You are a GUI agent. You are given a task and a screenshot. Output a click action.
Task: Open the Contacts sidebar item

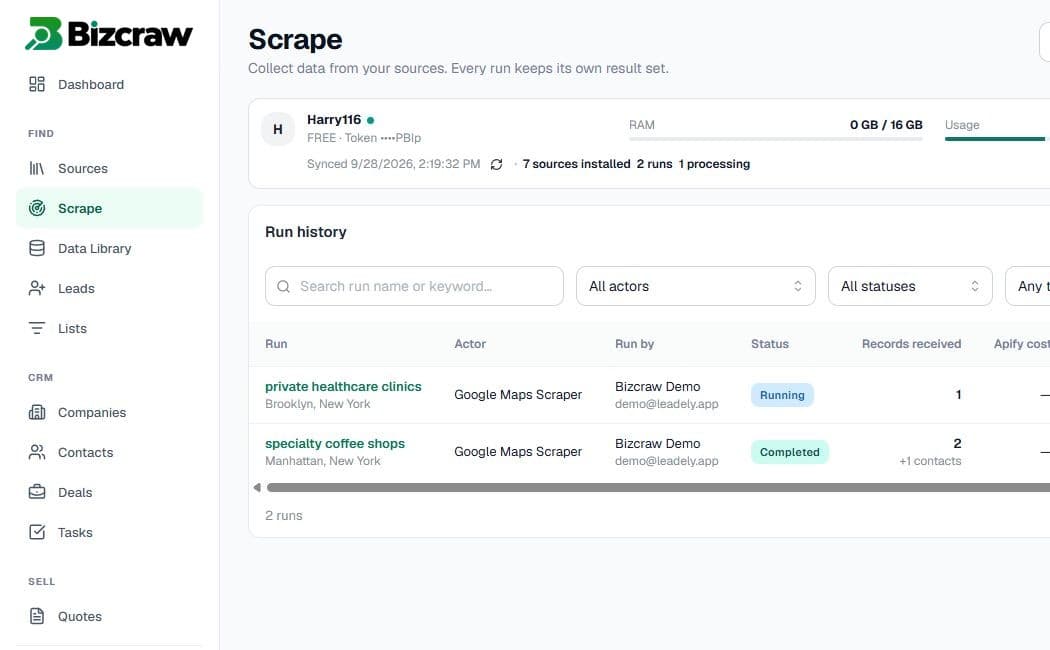coord(109,453)
